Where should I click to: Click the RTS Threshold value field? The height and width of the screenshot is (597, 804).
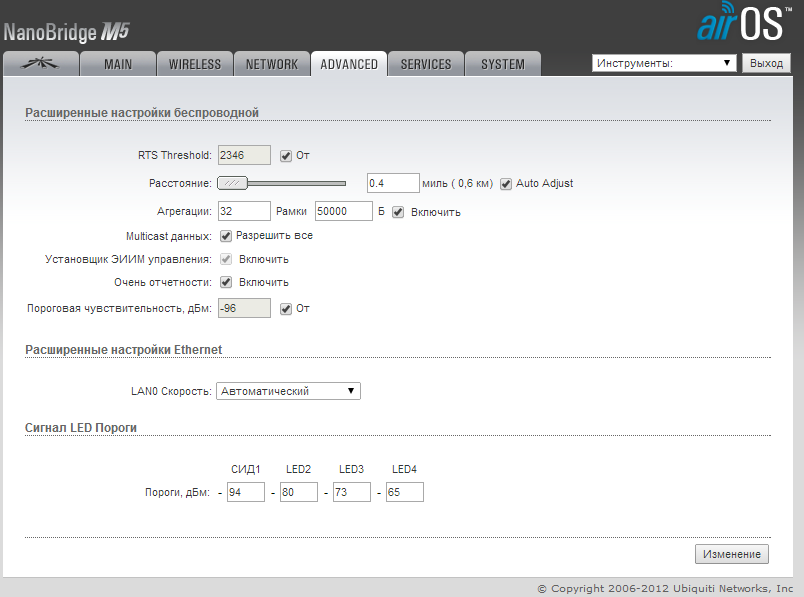(244, 155)
